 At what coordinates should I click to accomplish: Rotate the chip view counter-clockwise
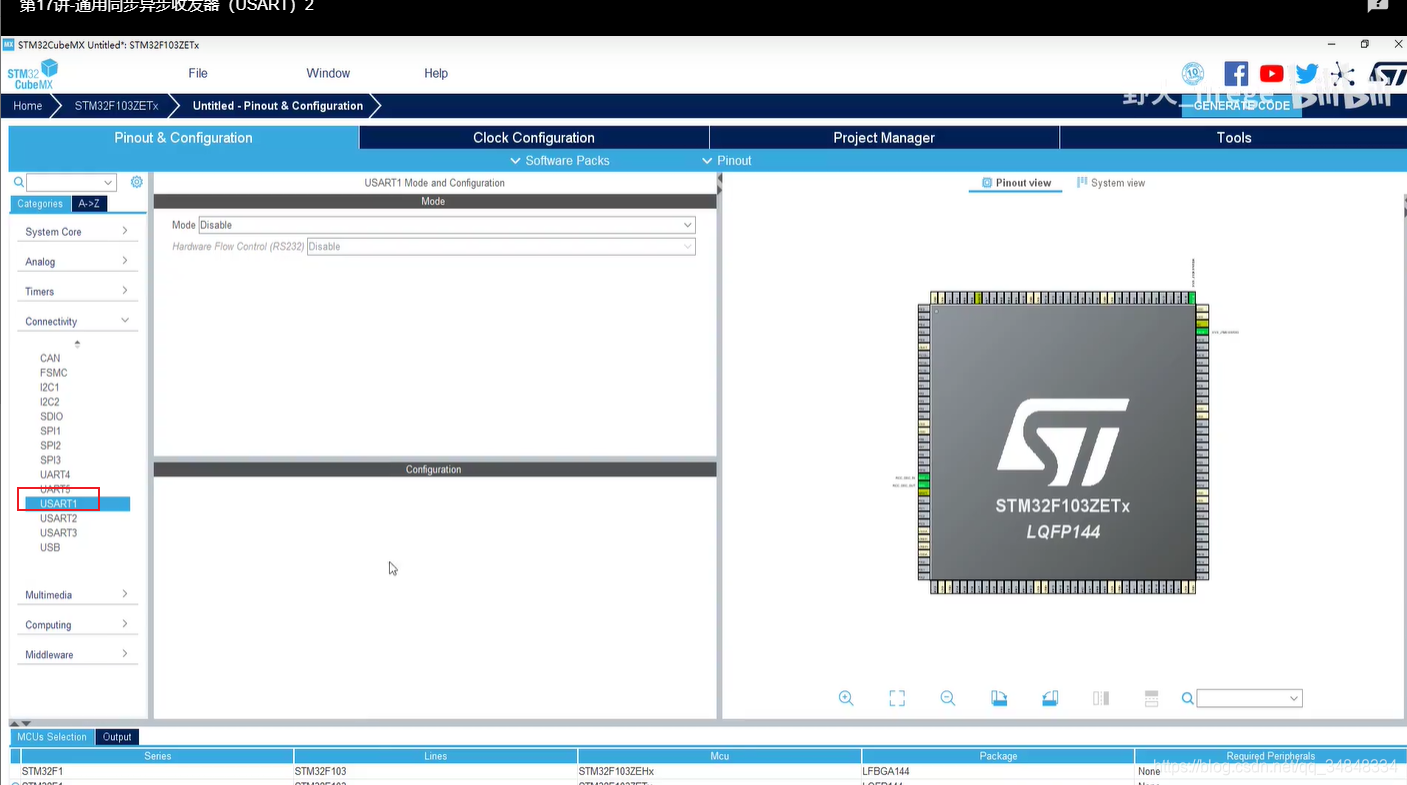tap(1050, 698)
